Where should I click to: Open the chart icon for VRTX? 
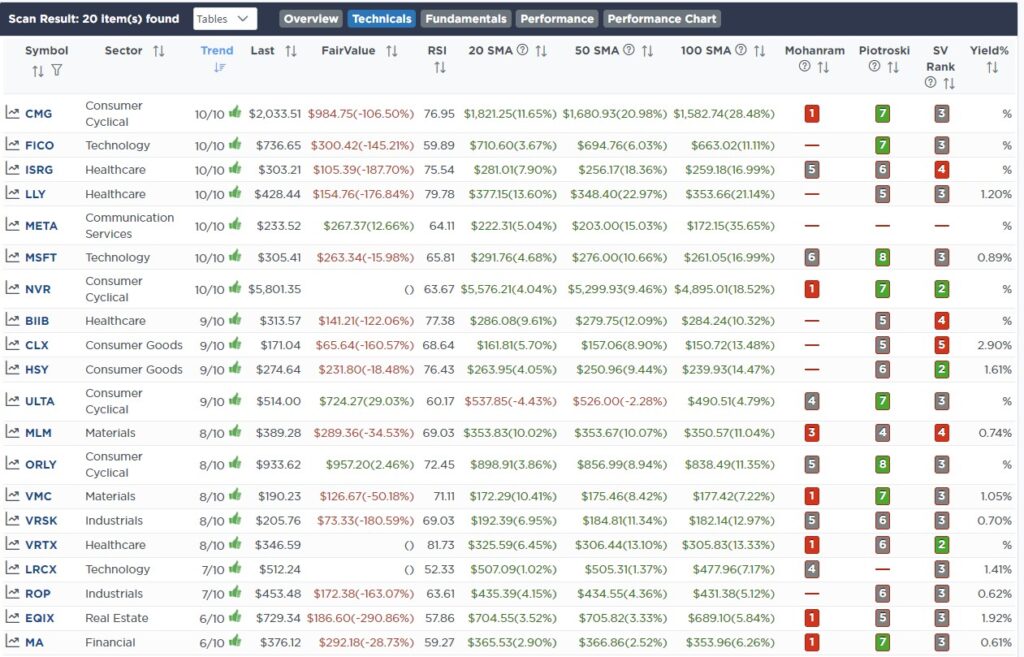12,543
